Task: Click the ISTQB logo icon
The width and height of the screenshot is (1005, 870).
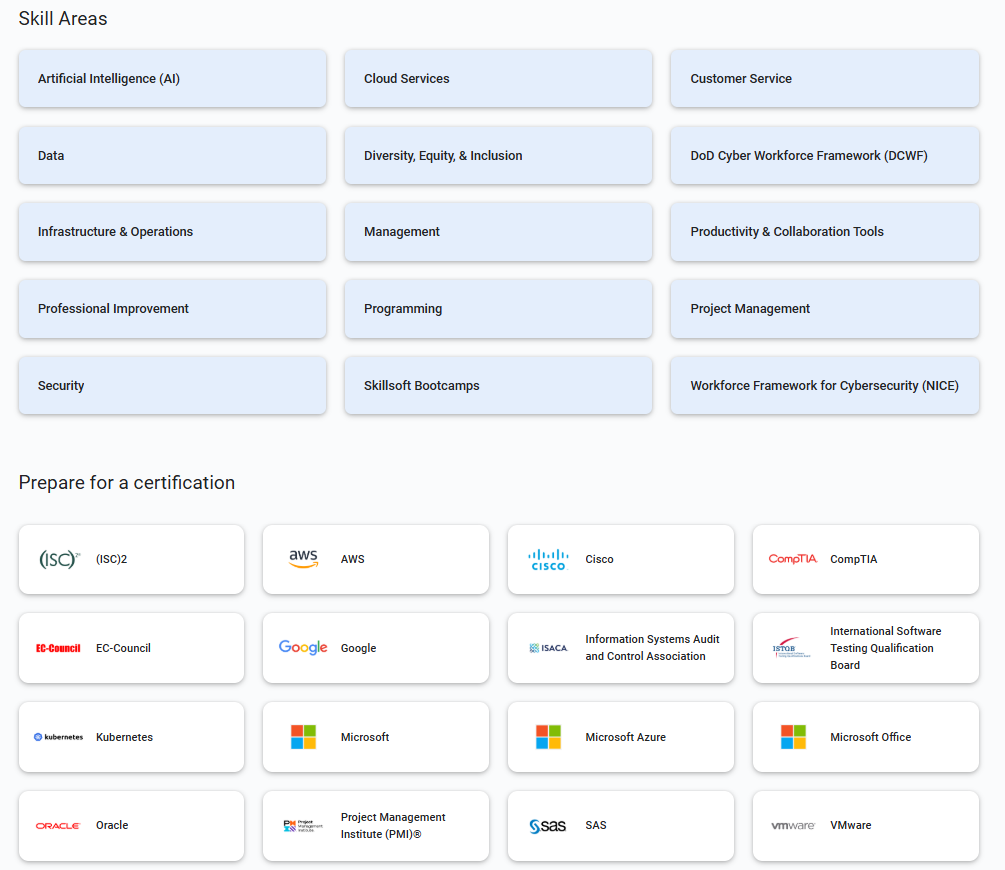Action: click(x=792, y=648)
